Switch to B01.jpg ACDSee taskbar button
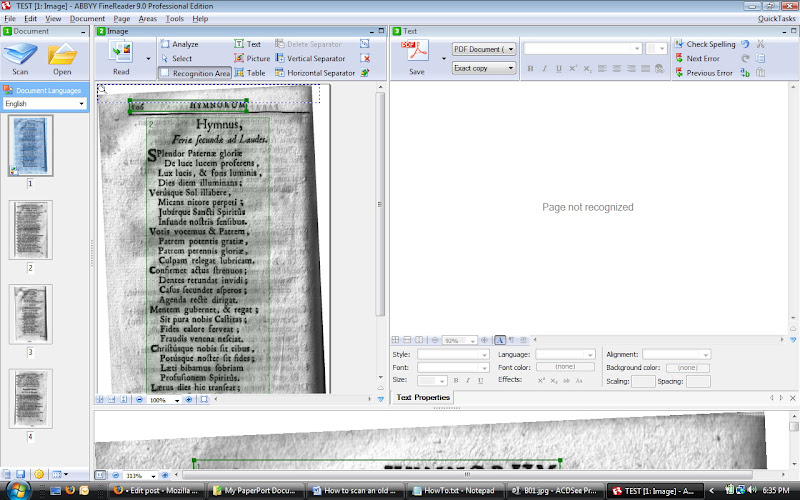Screen dimensions: 800x500 557,491
